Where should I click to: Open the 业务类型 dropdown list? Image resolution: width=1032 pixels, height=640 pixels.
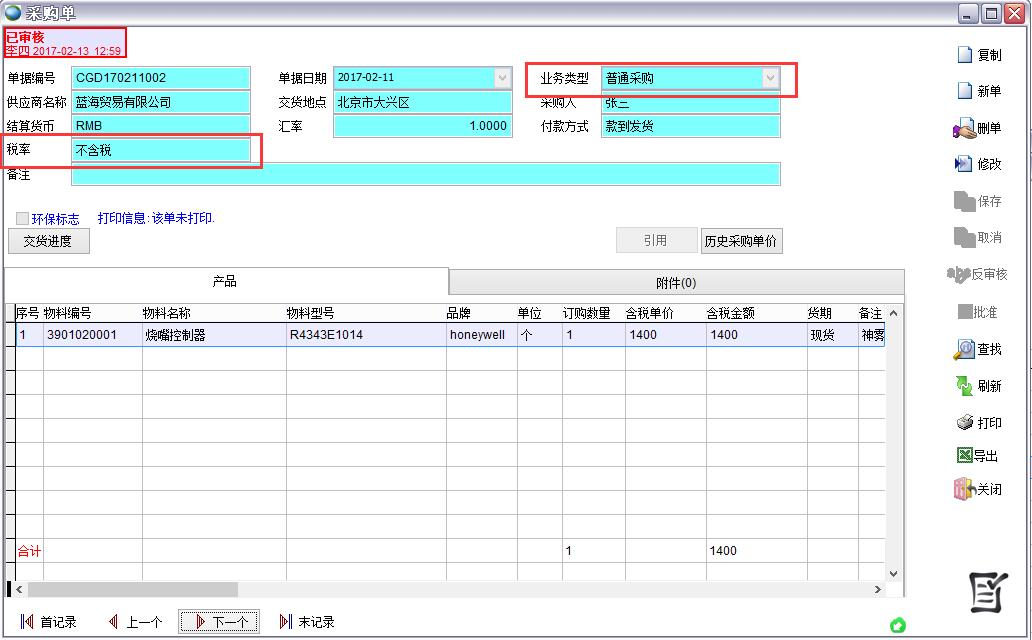click(770, 78)
